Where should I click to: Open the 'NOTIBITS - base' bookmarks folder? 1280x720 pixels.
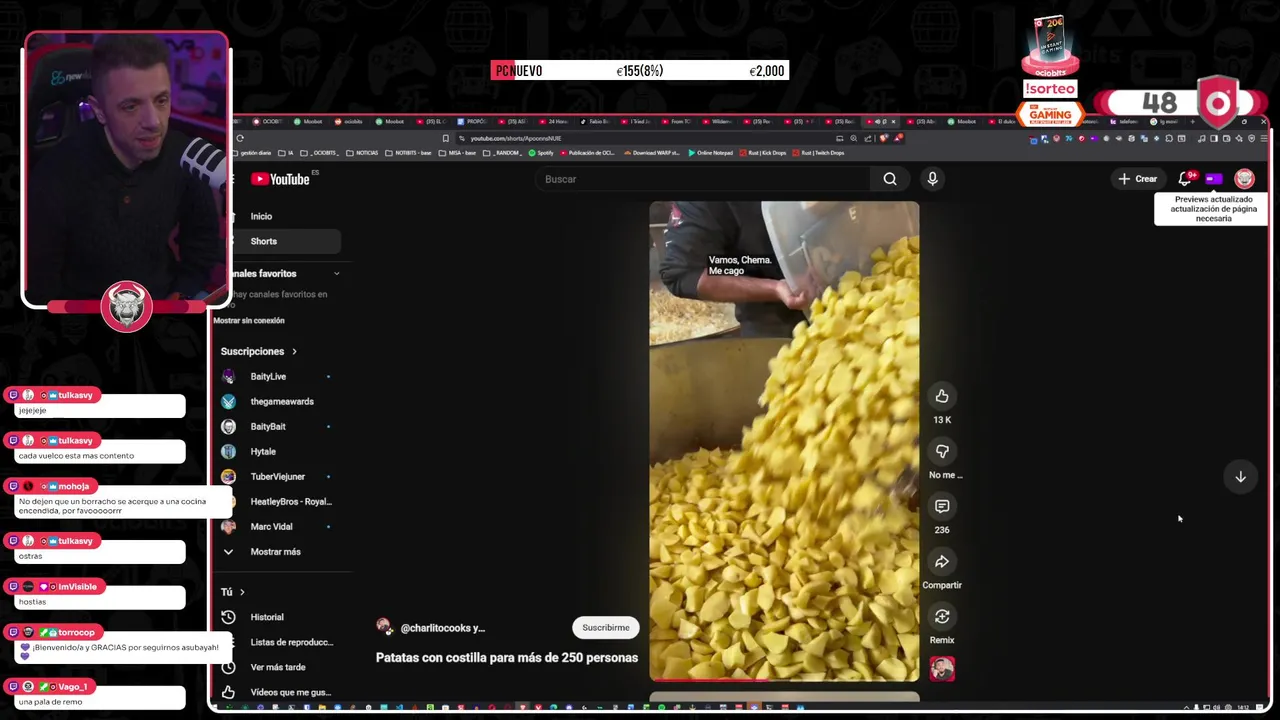(408, 153)
